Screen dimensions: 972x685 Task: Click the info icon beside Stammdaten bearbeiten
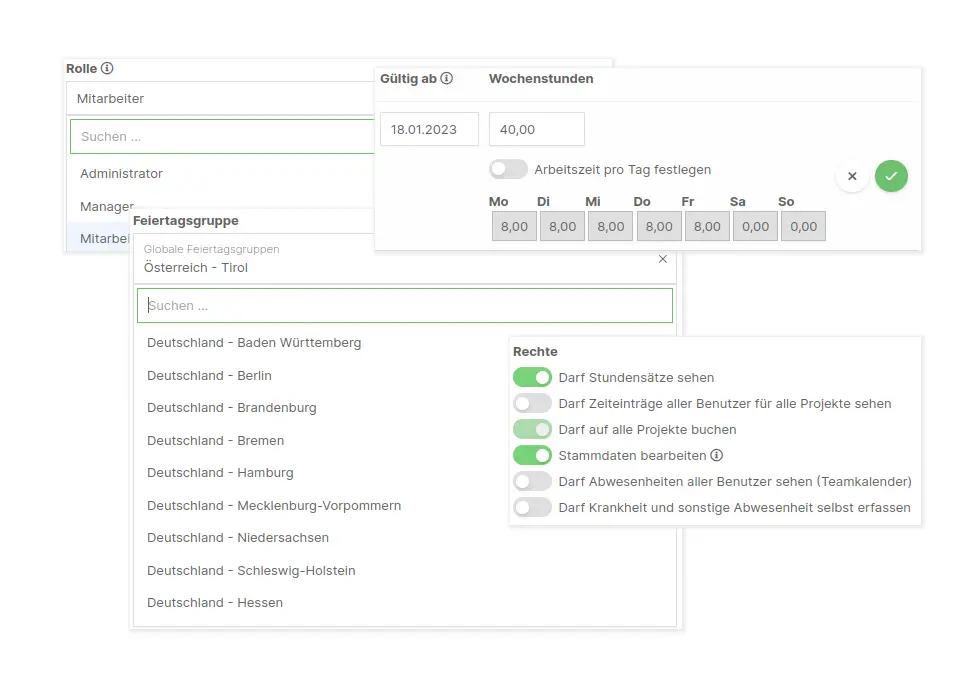[716, 456]
